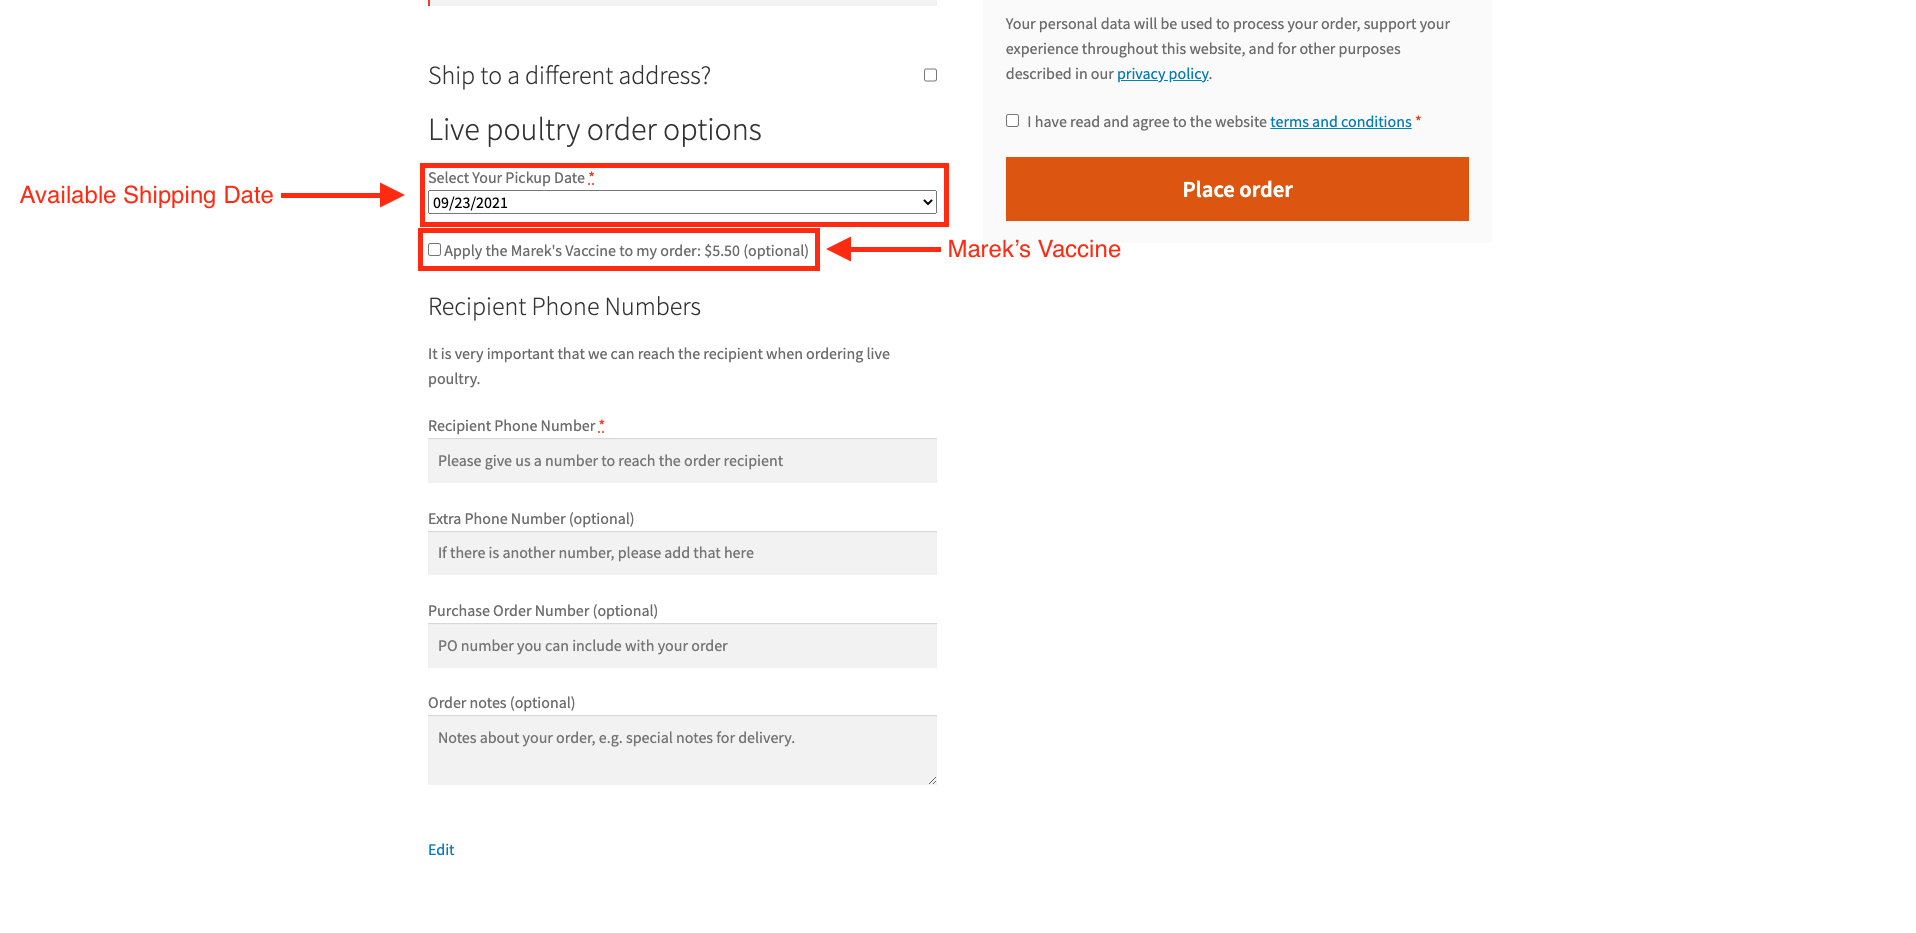Enable the Marek's Vaccine checkbox
Viewport: 1916px width, 933px height.
click(x=434, y=250)
